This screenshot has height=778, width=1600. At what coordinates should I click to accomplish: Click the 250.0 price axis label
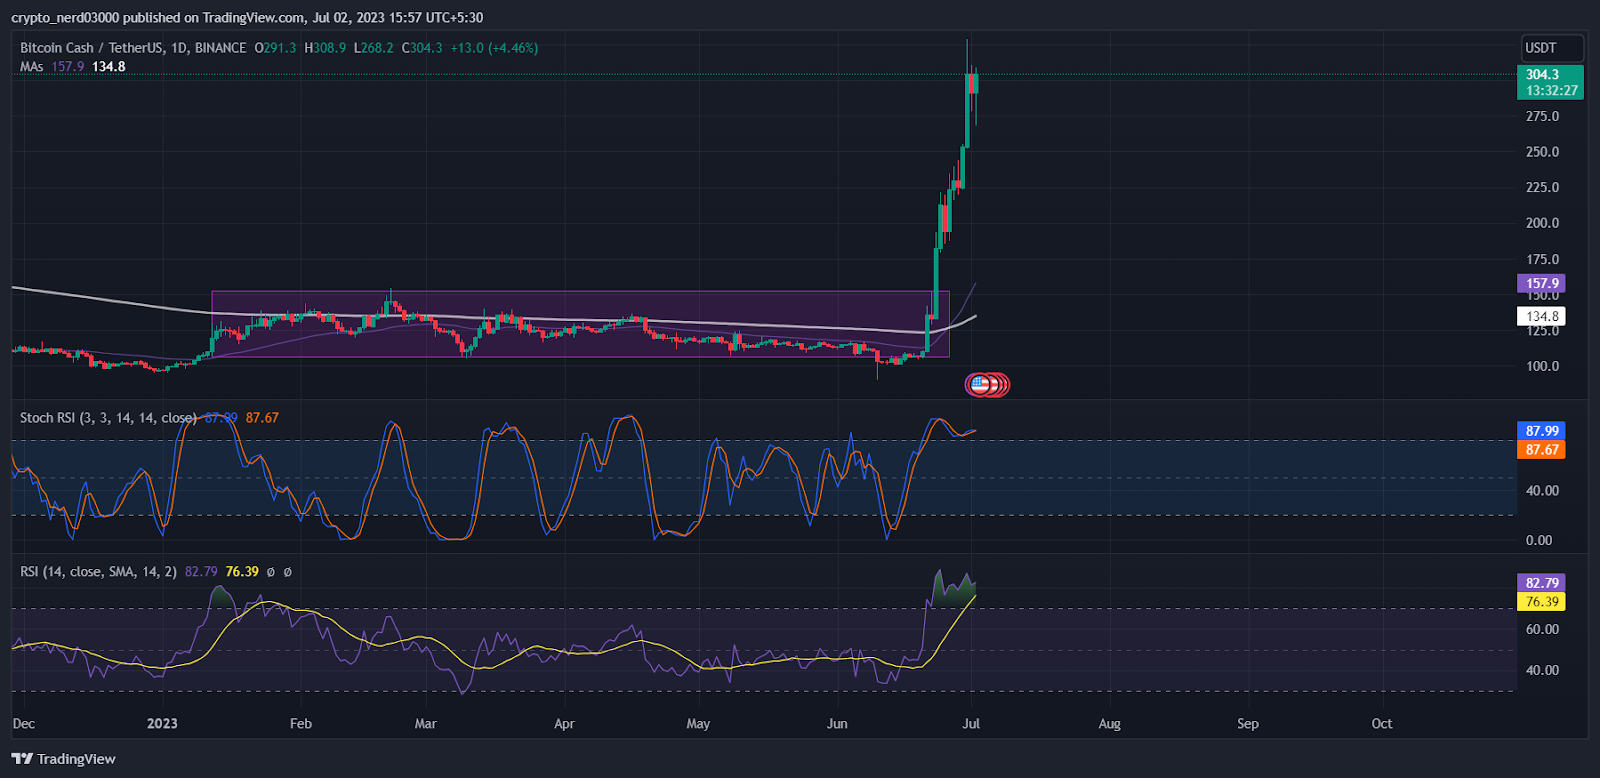pos(1542,152)
